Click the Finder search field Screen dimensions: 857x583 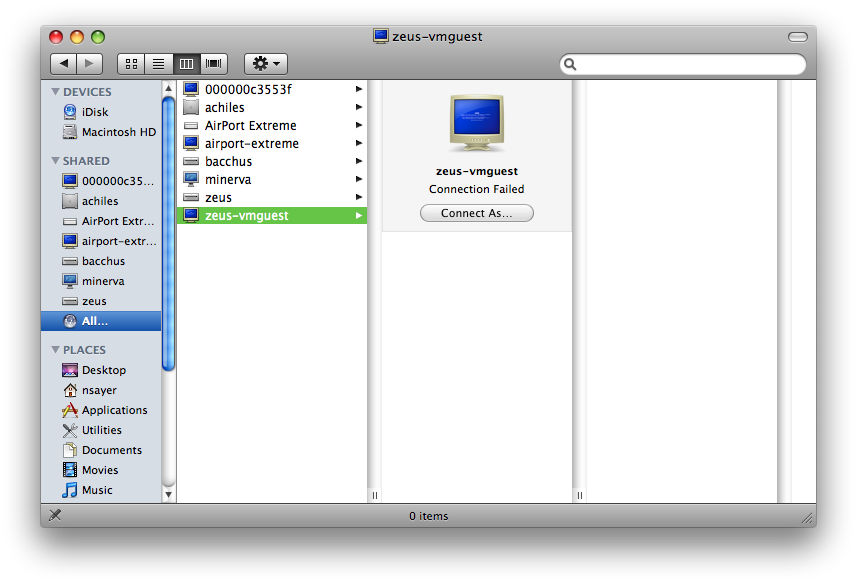pyautogui.click(x=683, y=64)
